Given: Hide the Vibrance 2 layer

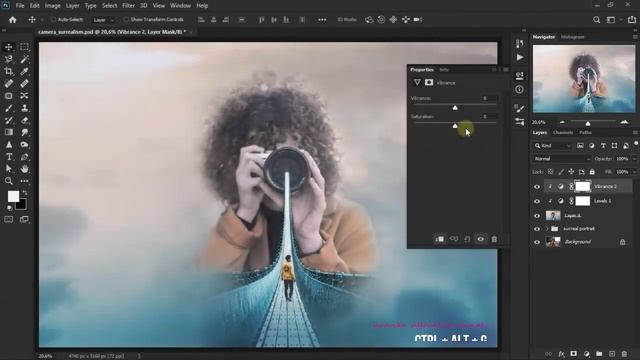Looking at the screenshot, I should (537, 187).
